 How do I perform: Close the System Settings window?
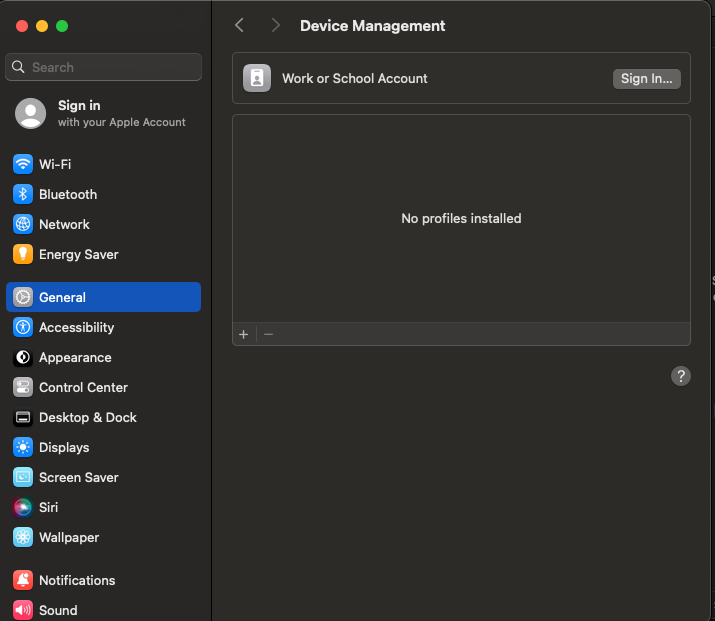(x=22, y=26)
